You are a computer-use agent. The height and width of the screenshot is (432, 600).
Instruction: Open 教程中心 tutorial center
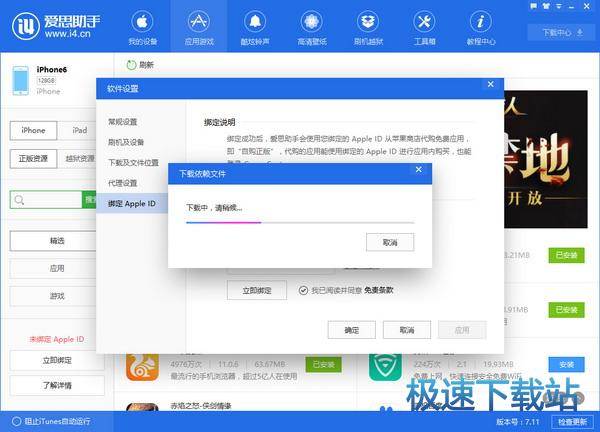point(481,28)
